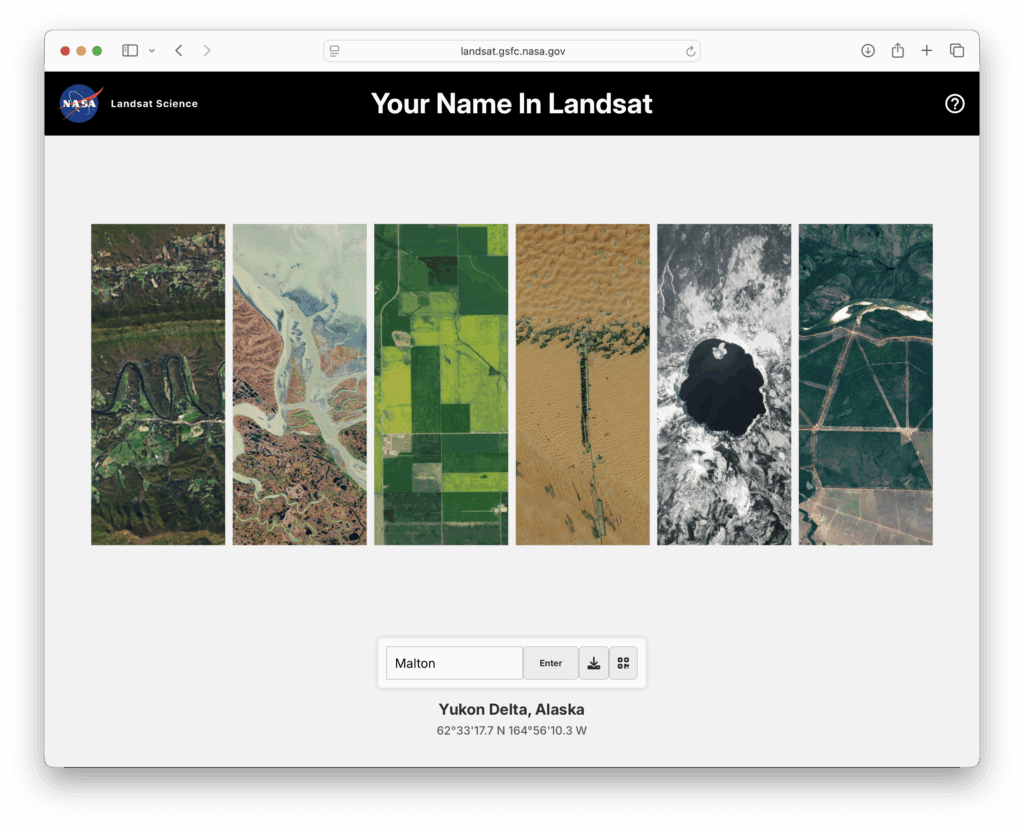Show tab overview icon
Viewport: 1024px width, 826px height.
coord(957,50)
